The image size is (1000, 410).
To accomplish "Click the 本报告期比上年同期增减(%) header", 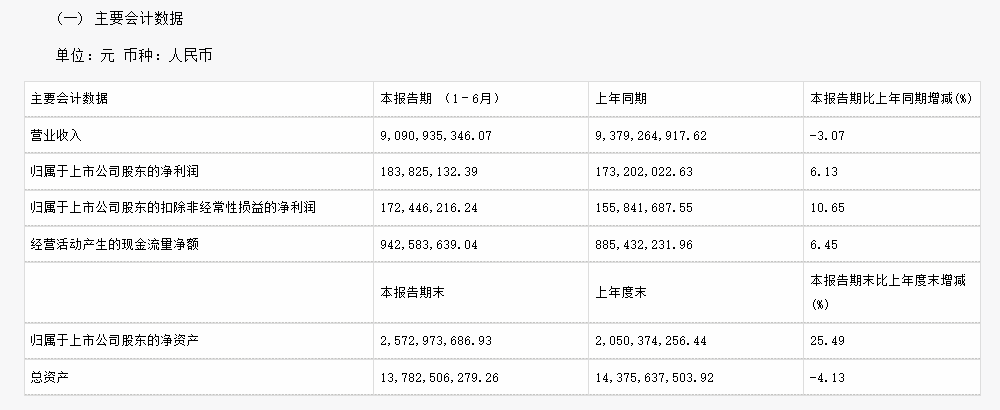I will (x=890, y=98).
